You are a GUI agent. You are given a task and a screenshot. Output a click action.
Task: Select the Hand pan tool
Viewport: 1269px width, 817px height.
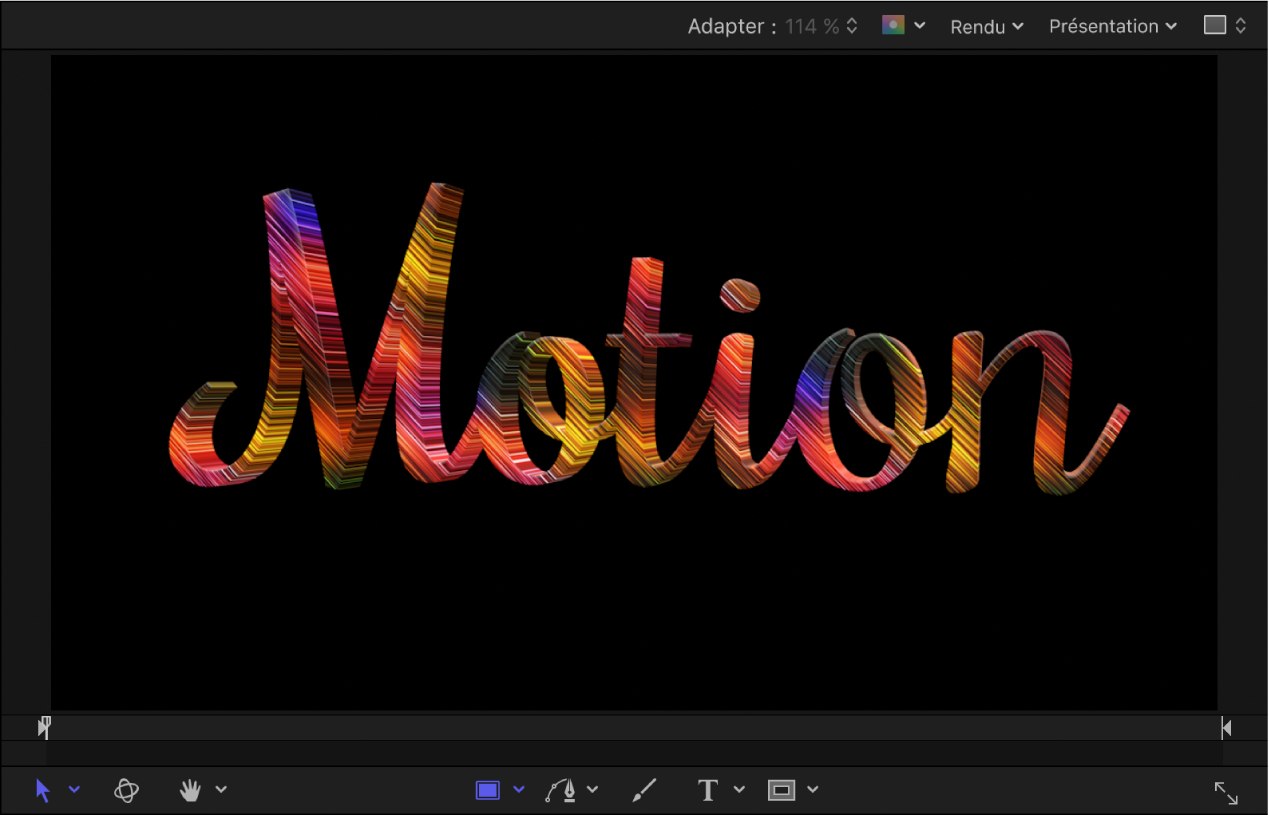(x=189, y=790)
